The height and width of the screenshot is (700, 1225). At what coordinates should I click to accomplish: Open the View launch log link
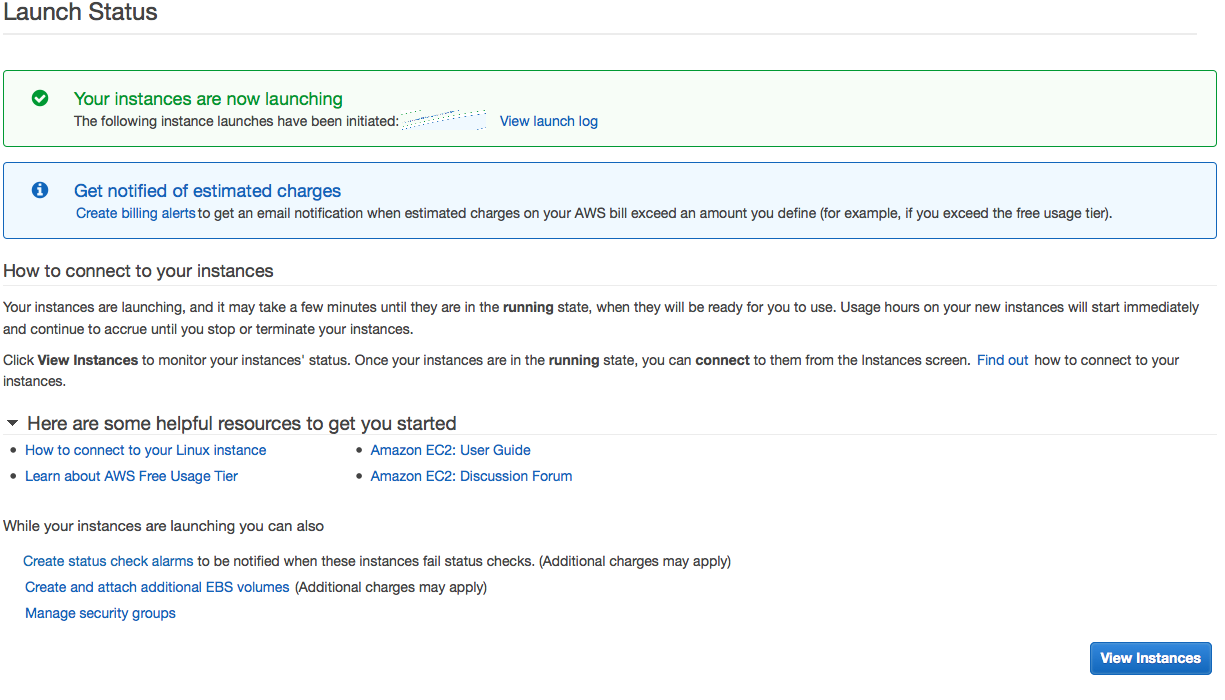tap(548, 121)
